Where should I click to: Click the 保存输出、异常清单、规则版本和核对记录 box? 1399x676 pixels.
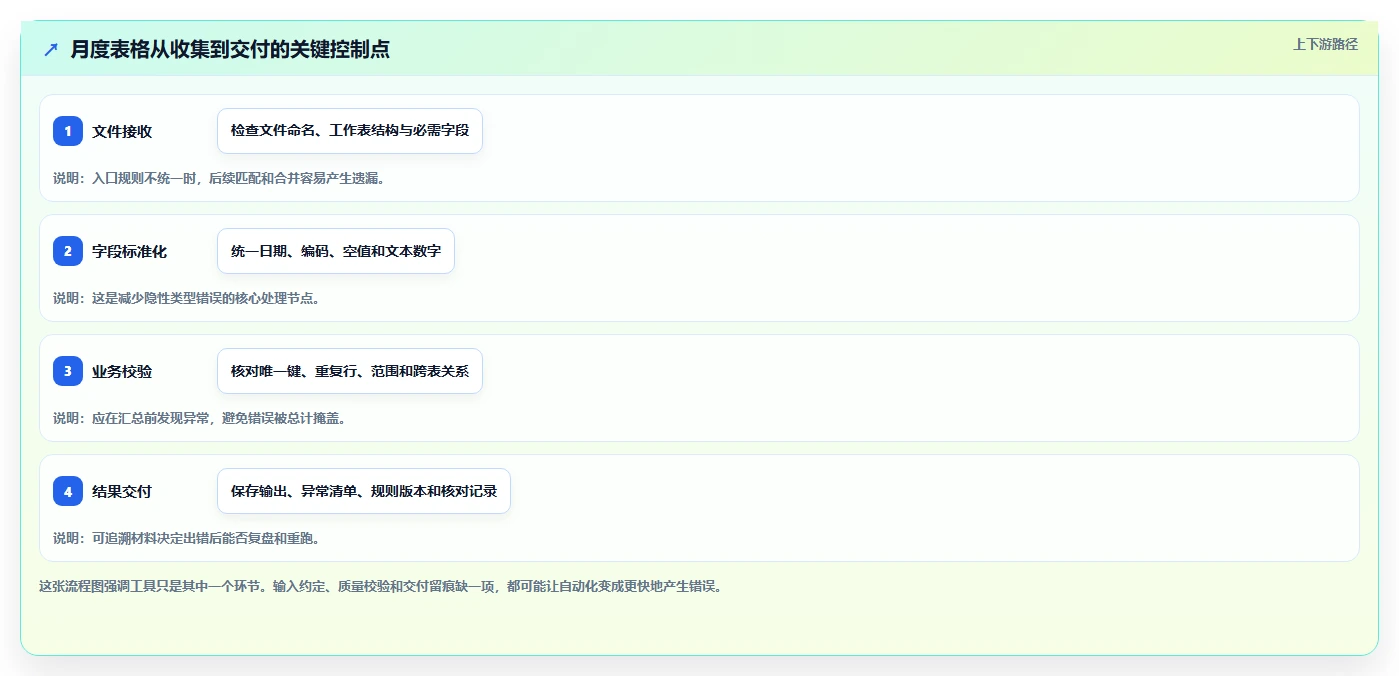(x=364, y=491)
